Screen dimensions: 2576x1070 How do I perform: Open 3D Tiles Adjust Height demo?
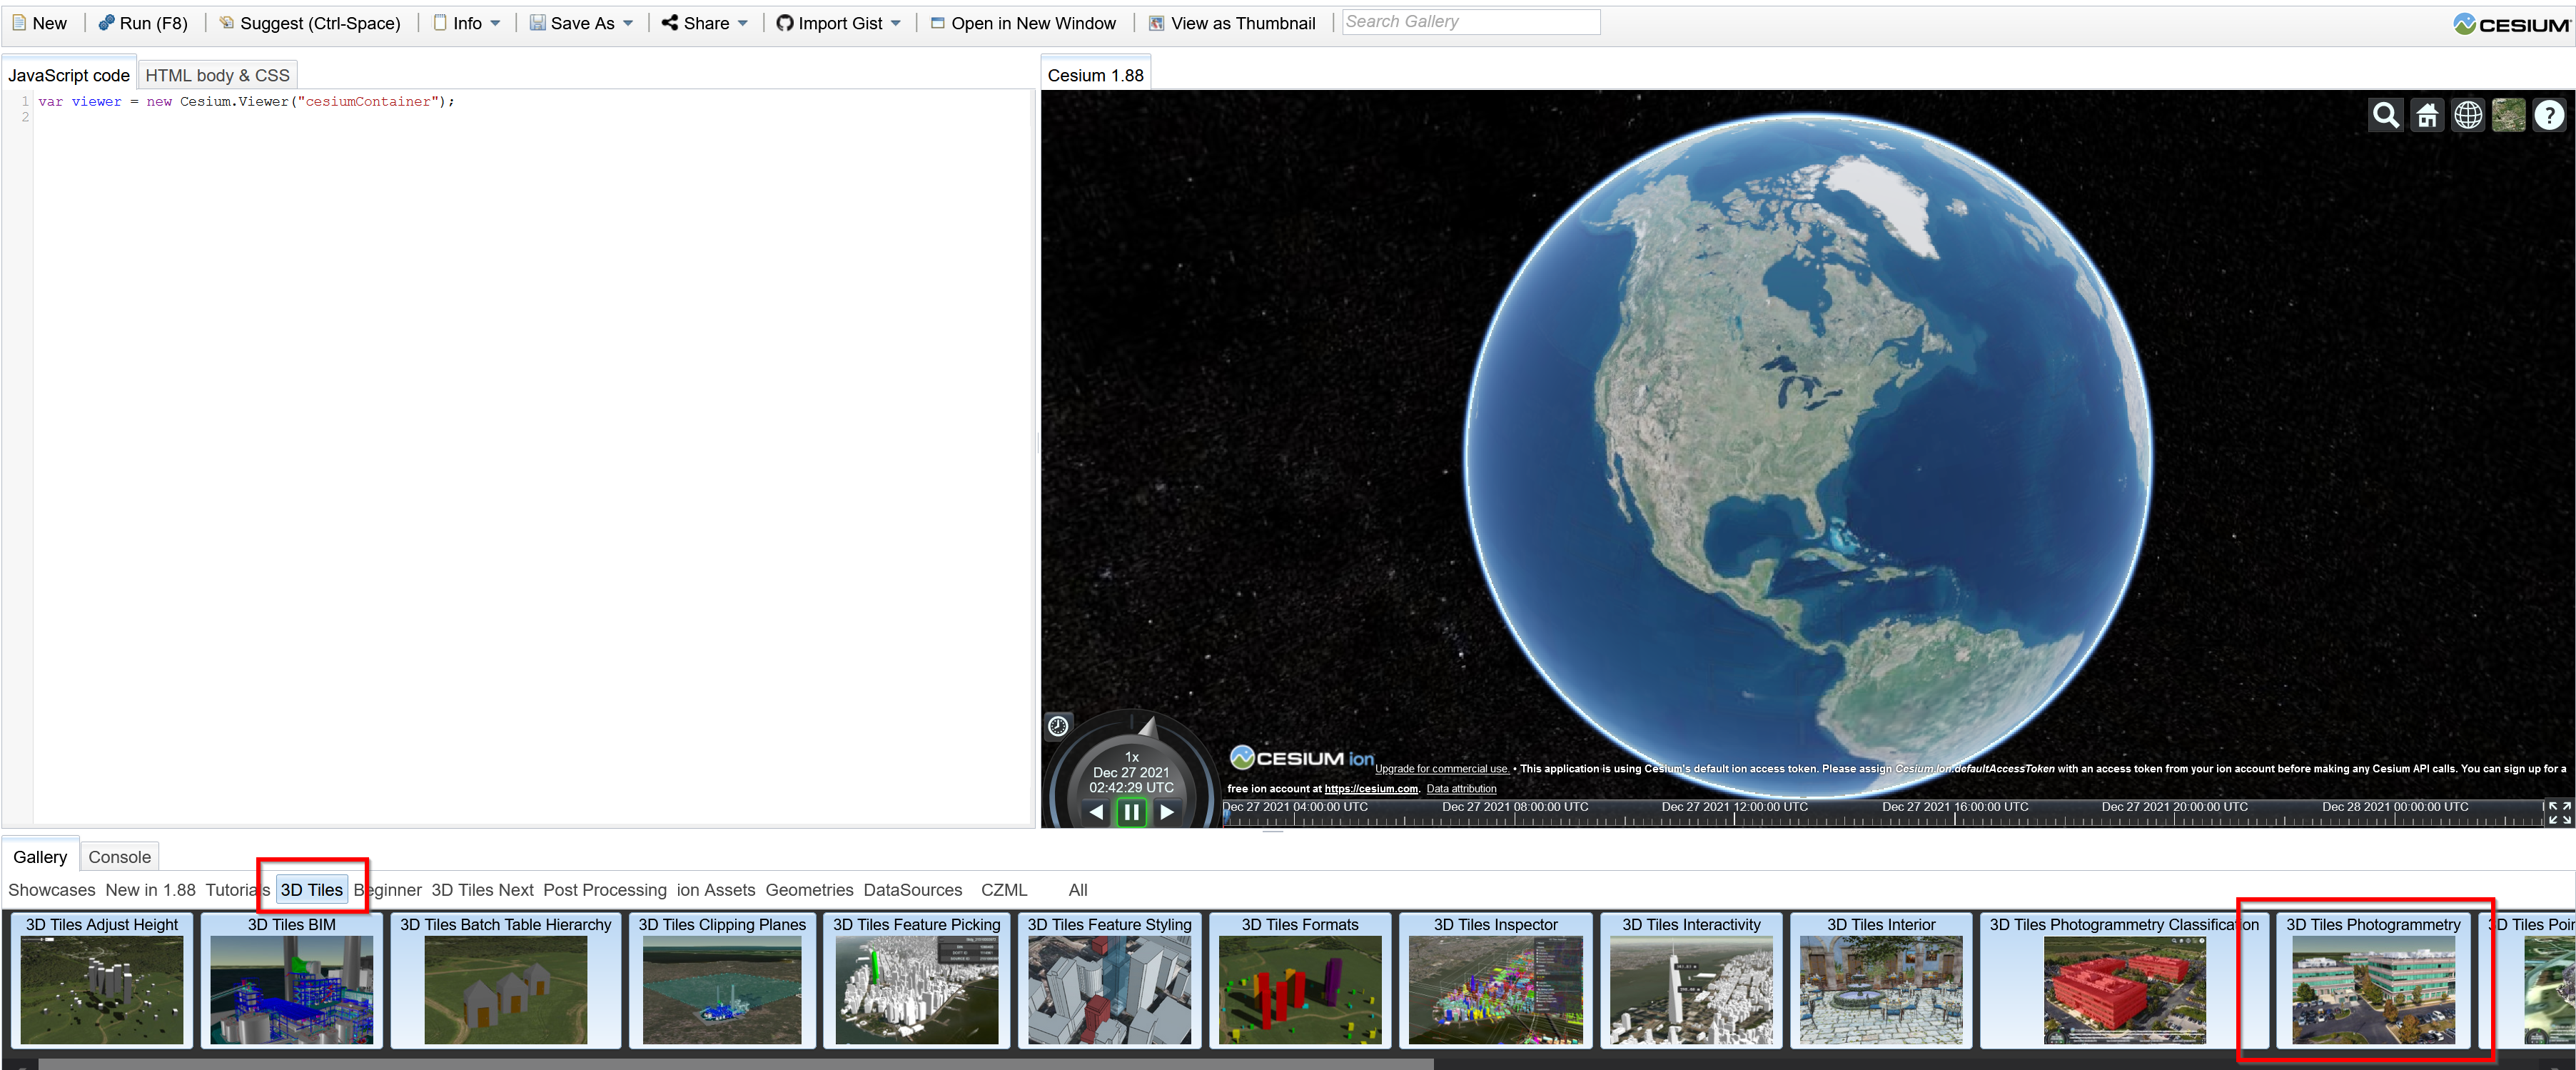tap(101, 980)
